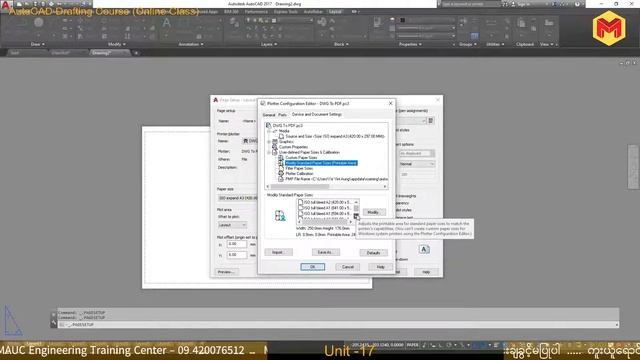Viewport: 640px width, 360px height.
Task: Click the paper size list horizontal scrollbar
Action: tap(325, 222)
